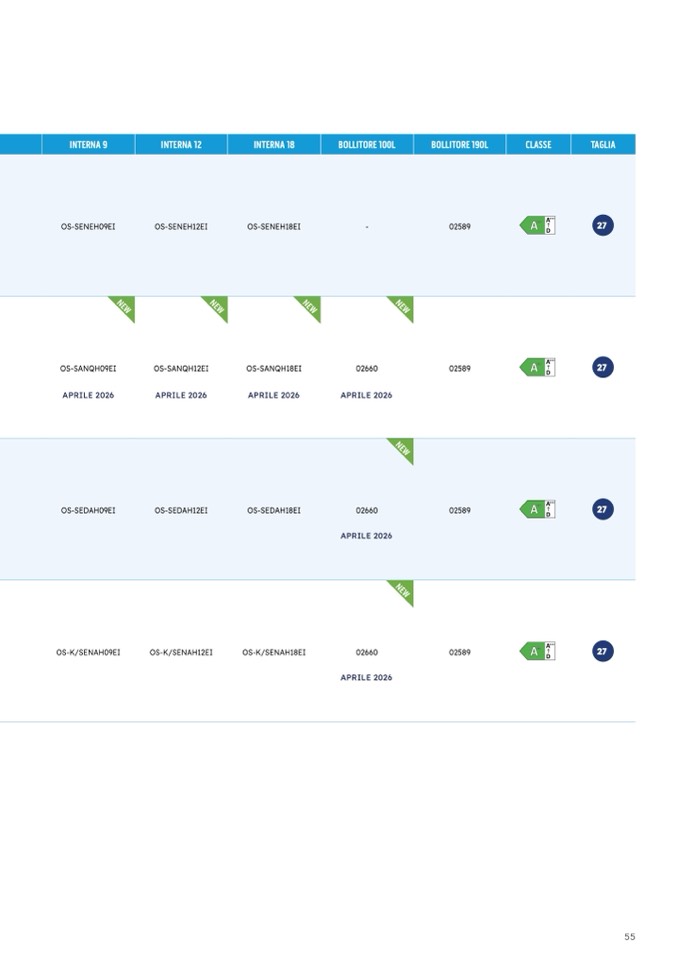
Task: Click the NEW badge in the OS-SEDAH row
Action: (x=403, y=448)
